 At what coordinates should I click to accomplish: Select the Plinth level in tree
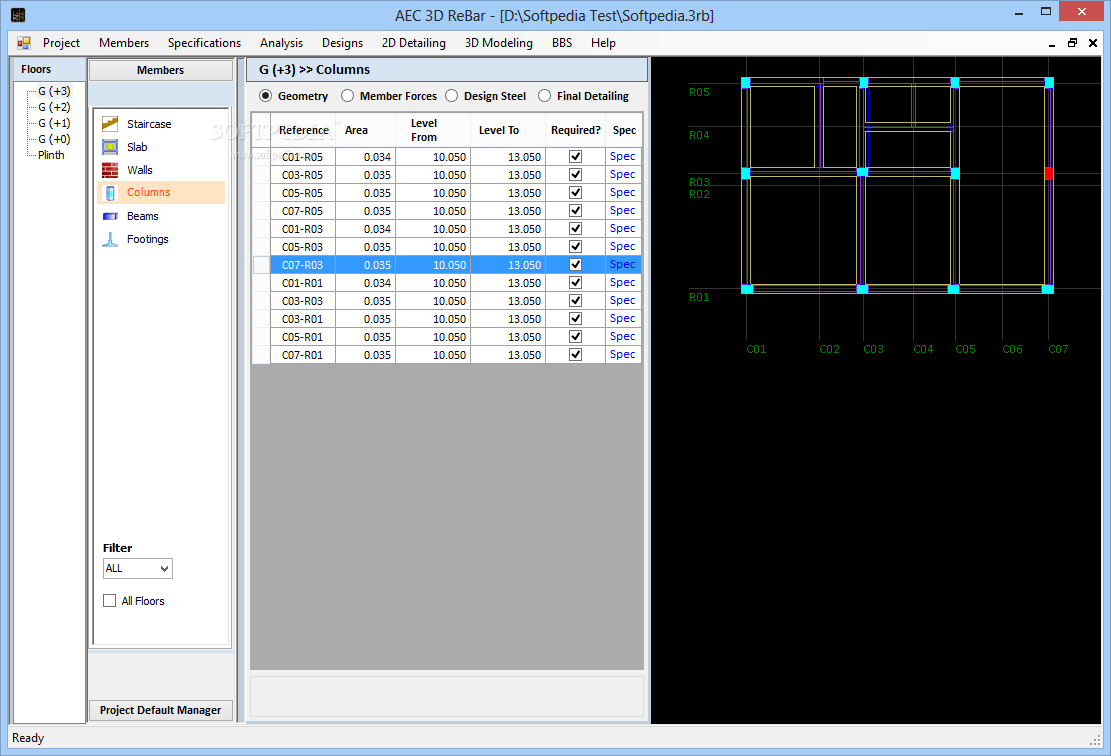pyautogui.click(x=51, y=155)
